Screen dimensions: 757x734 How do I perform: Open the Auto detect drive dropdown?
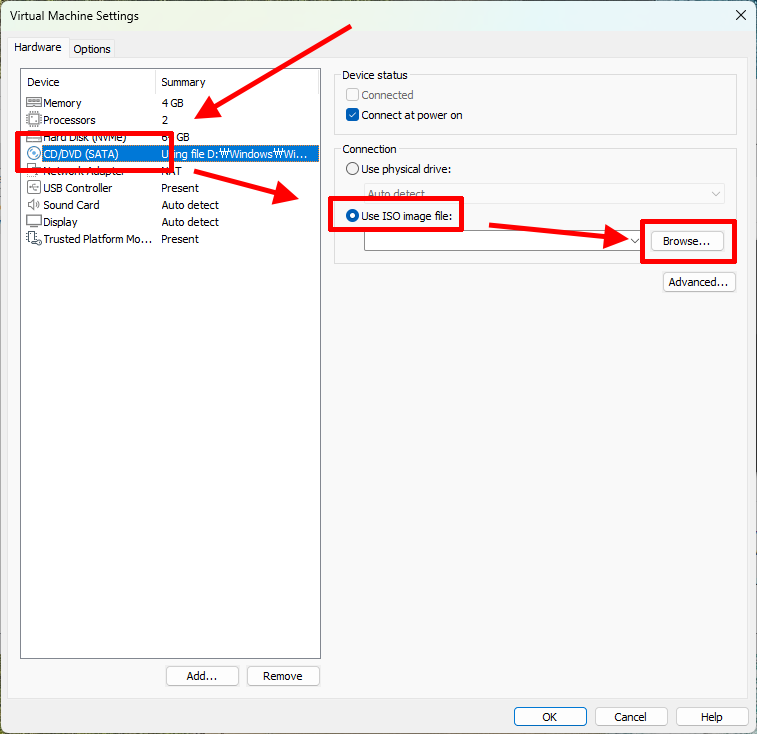[544, 194]
